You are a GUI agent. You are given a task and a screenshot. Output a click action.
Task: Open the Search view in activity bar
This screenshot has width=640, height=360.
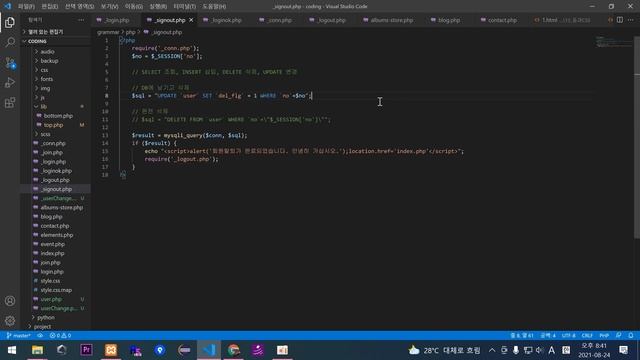10,42
